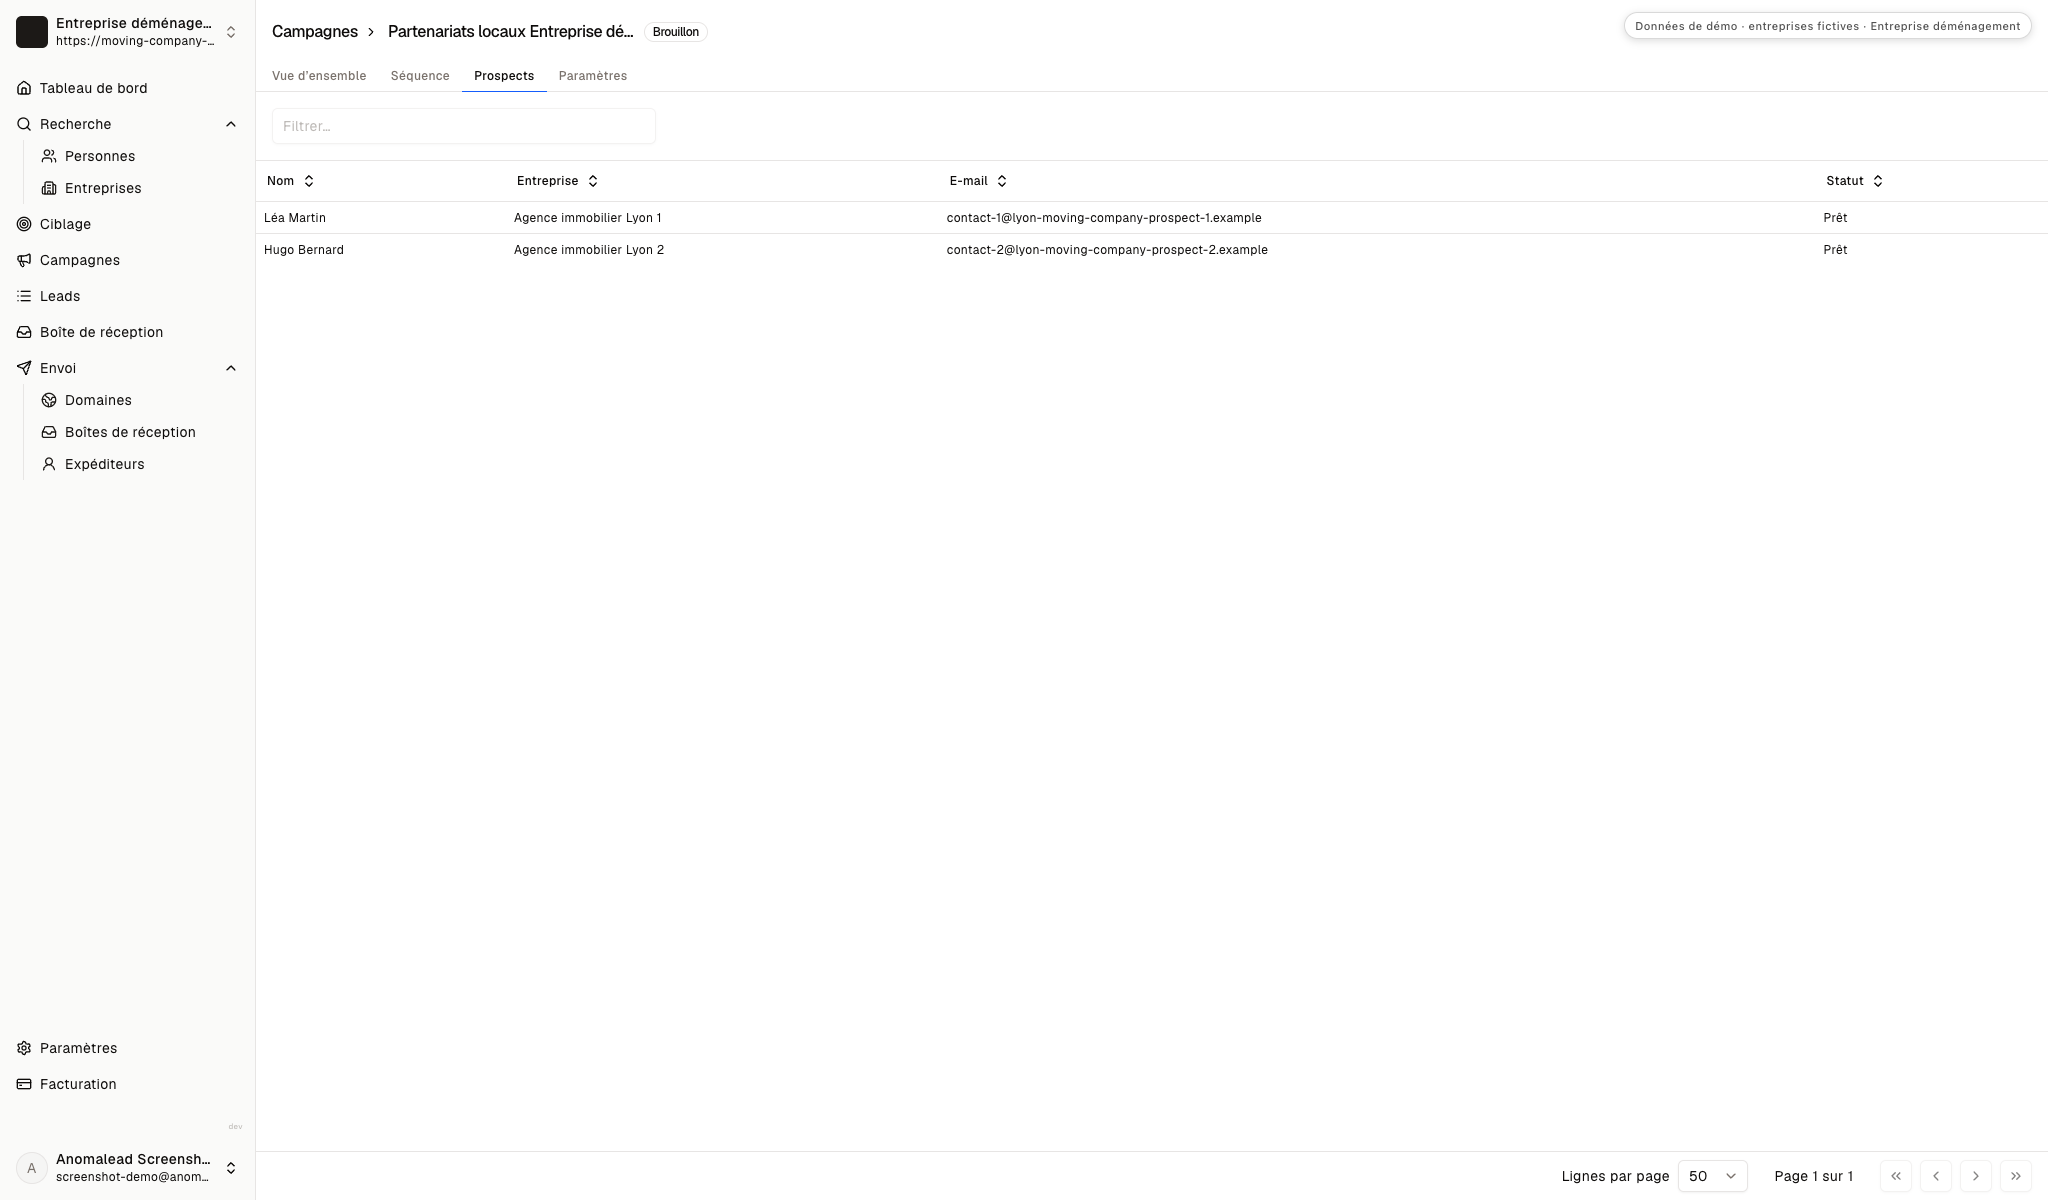Sort by E-mail column header
Image resolution: width=2048 pixels, height=1200 pixels.
click(978, 181)
